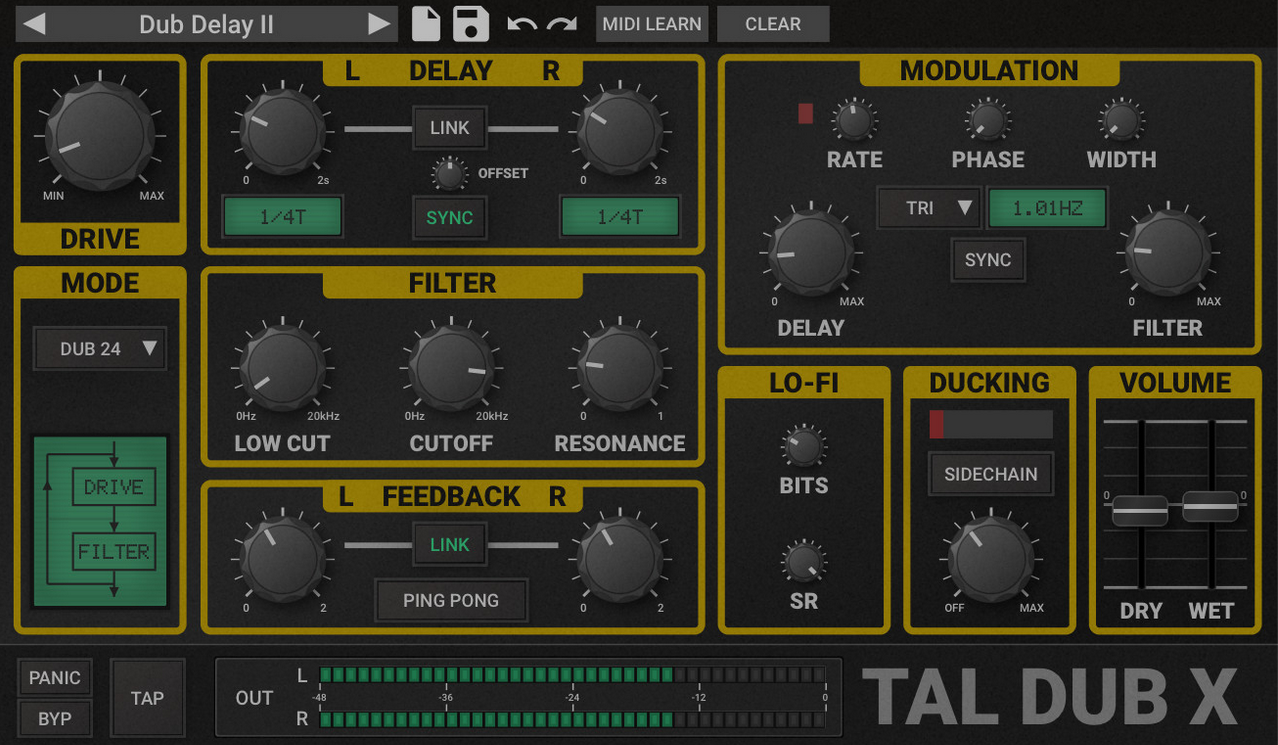This screenshot has height=745, width=1278.
Task: Click the small OFFSET knob
Action: (450, 174)
